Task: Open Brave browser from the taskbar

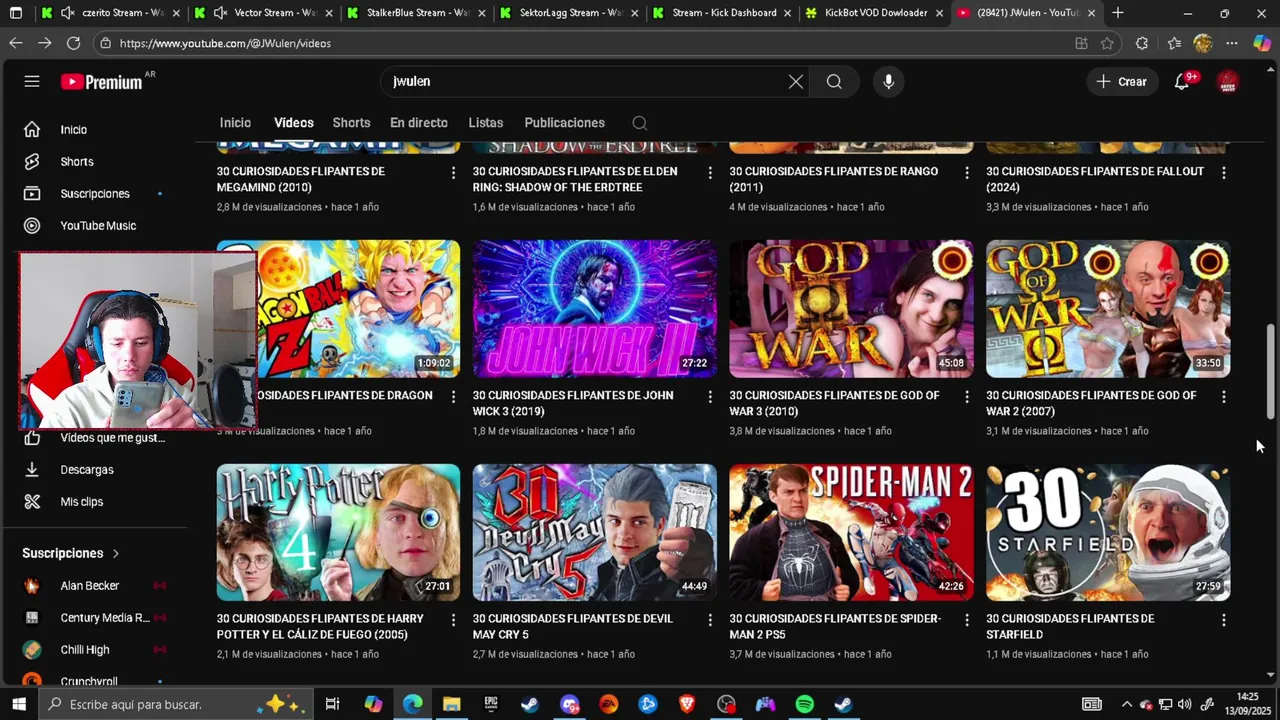Action: (x=687, y=704)
